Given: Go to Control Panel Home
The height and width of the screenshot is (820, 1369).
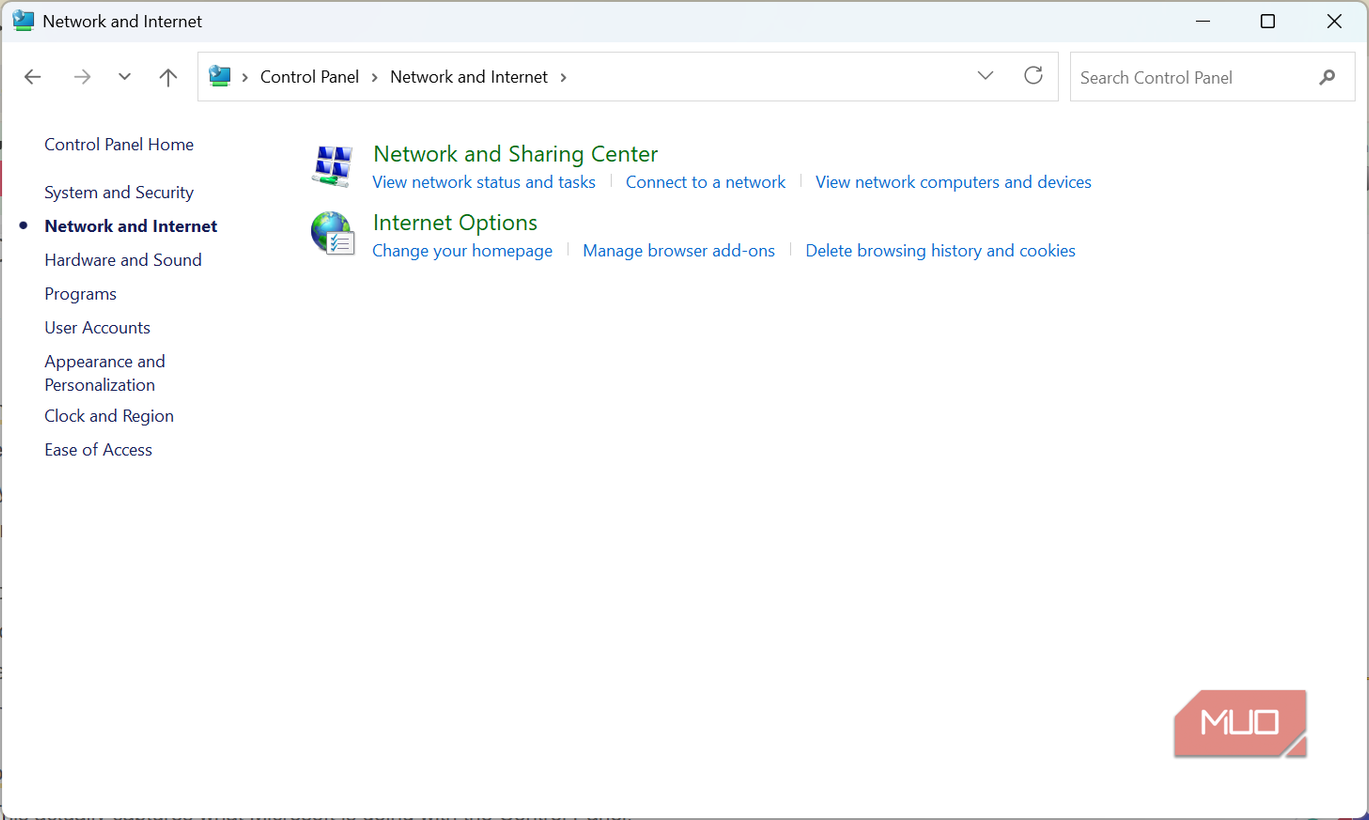Looking at the screenshot, I should (x=119, y=145).
